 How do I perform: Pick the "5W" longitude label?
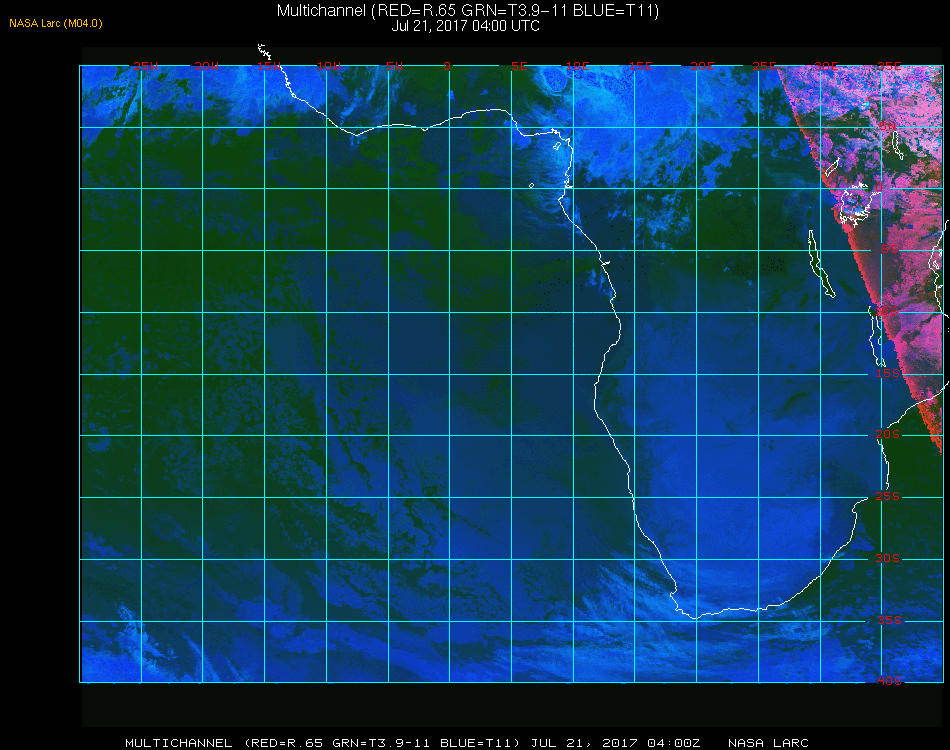[394, 66]
